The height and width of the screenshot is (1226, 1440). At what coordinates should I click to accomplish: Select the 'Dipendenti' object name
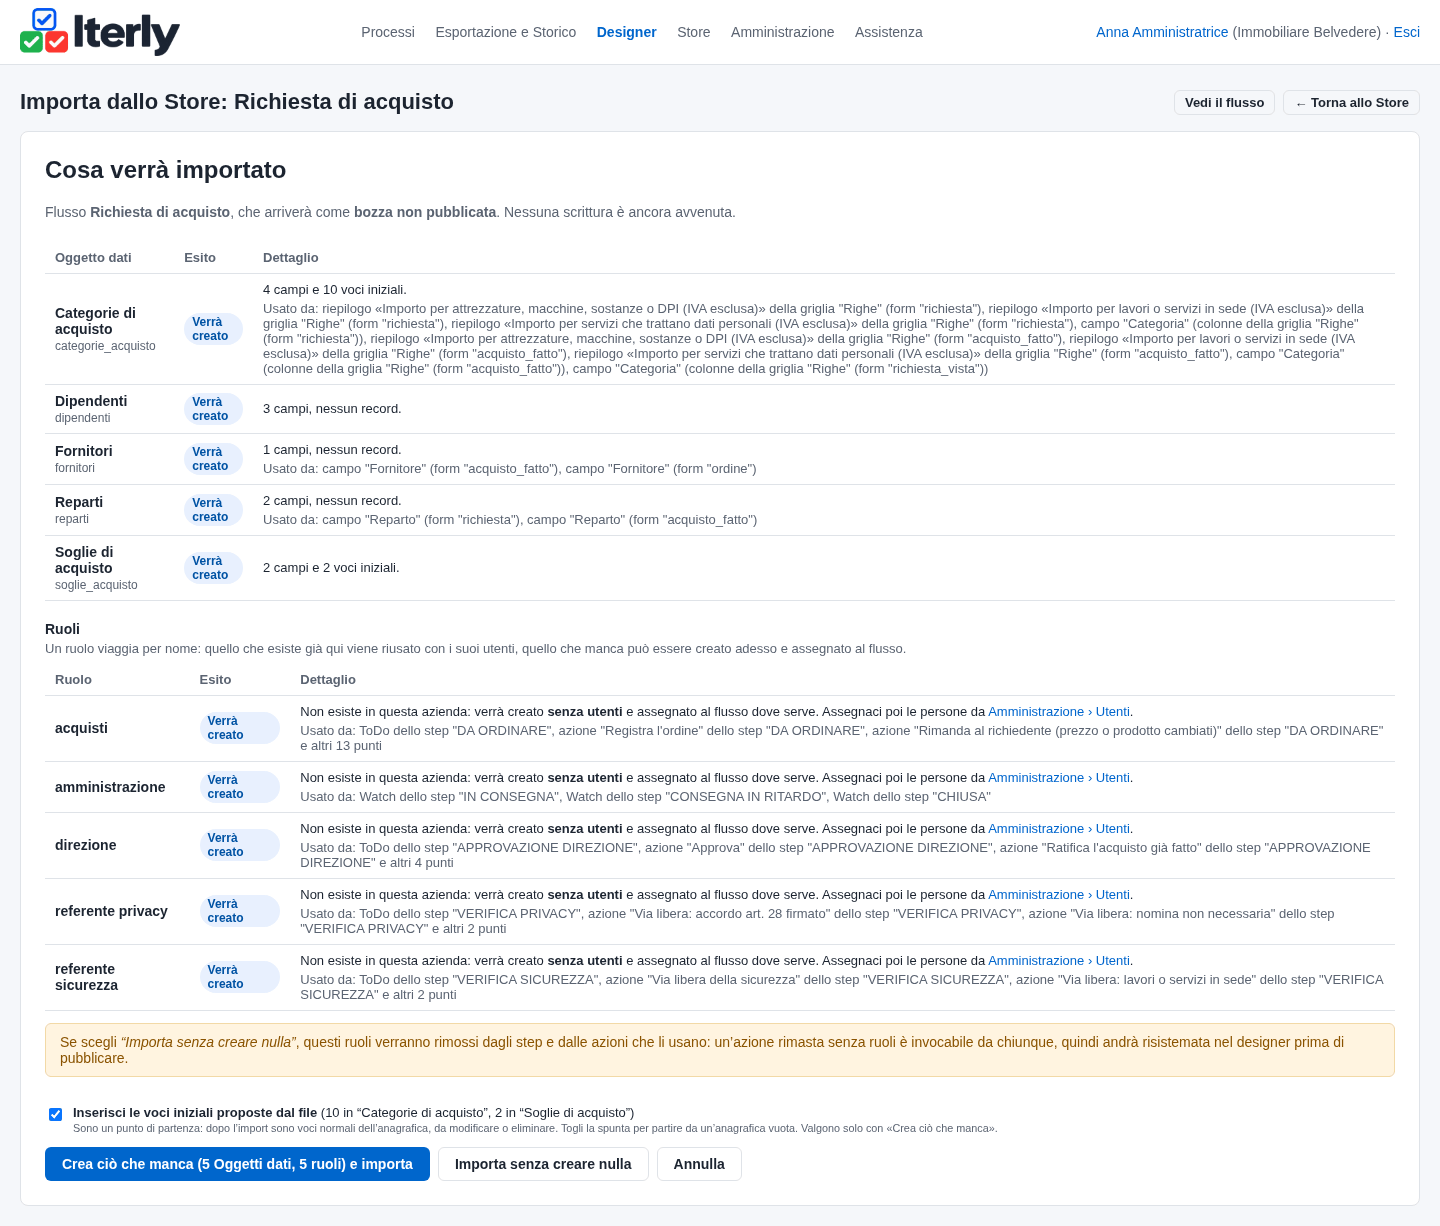91,401
